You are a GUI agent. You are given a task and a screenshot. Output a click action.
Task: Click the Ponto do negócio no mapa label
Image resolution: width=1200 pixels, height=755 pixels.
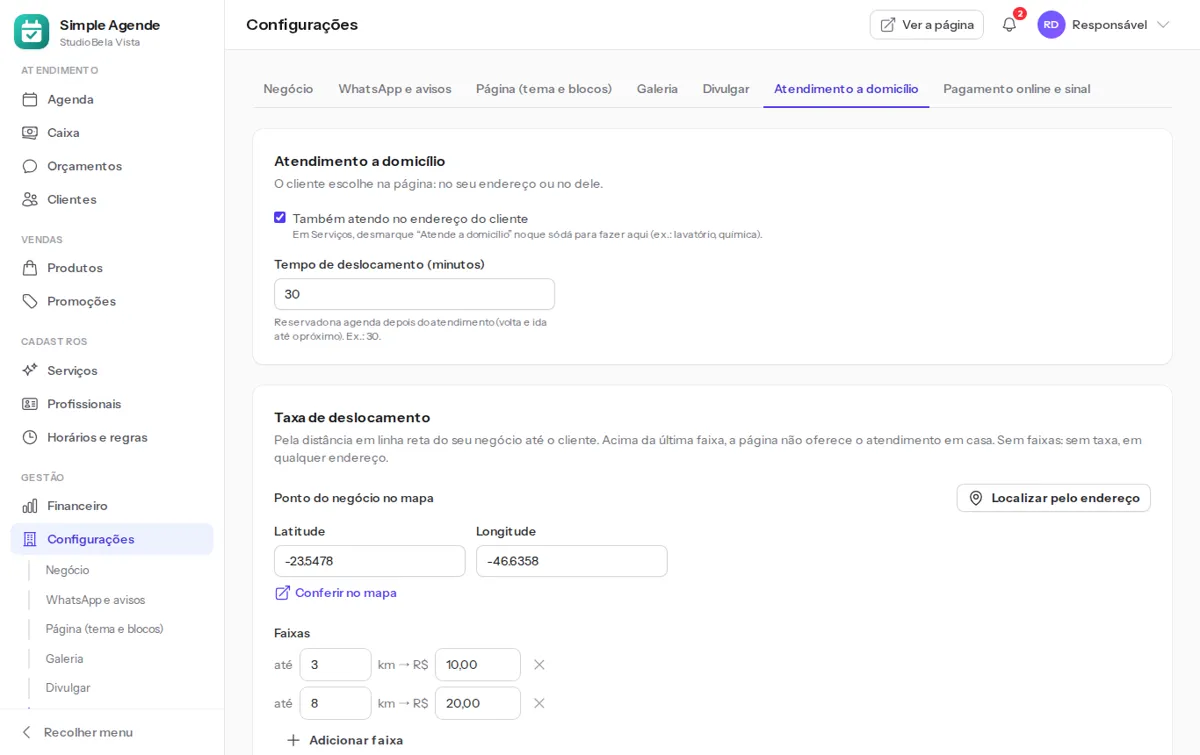pos(354,498)
